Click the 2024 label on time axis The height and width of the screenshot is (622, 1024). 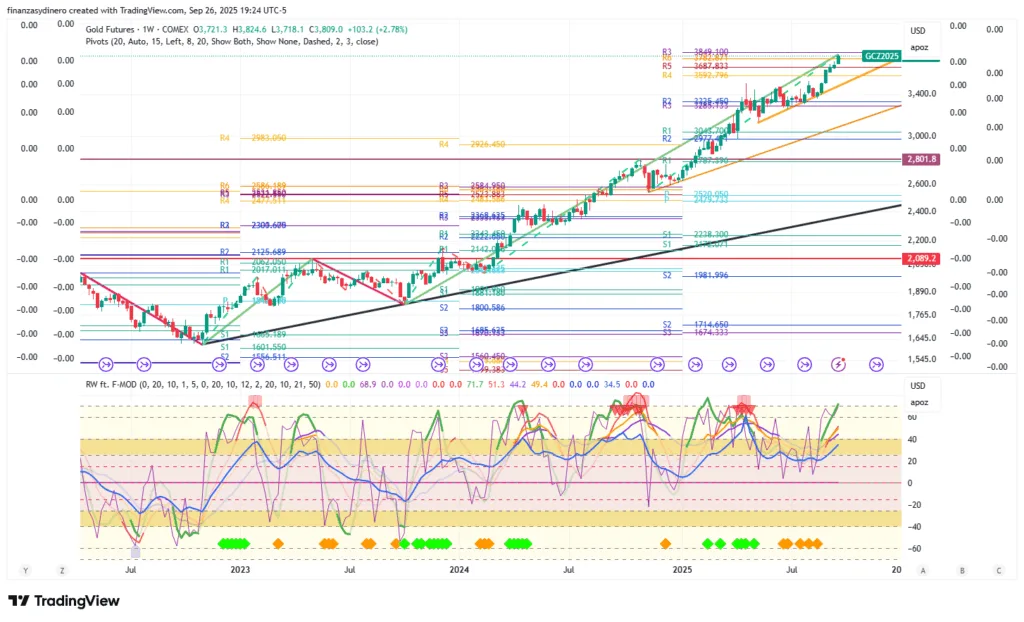pyautogui.click(x=459, y=570)
